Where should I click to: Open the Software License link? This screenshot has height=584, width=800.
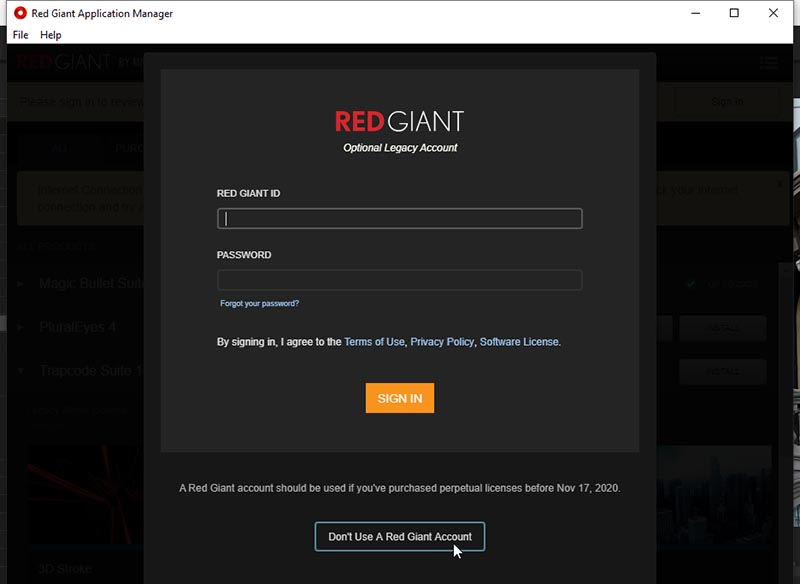pos(519,342)
